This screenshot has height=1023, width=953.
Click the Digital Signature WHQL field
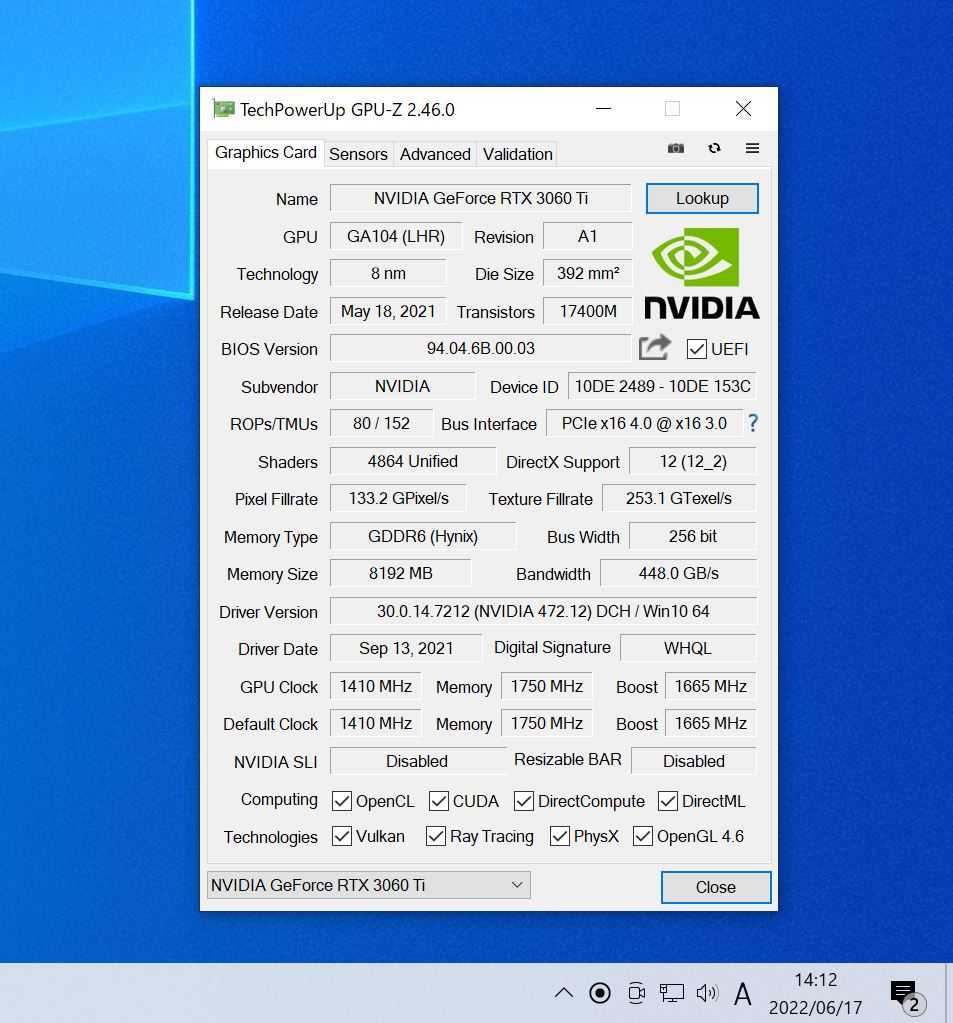(x=688, y=648)
